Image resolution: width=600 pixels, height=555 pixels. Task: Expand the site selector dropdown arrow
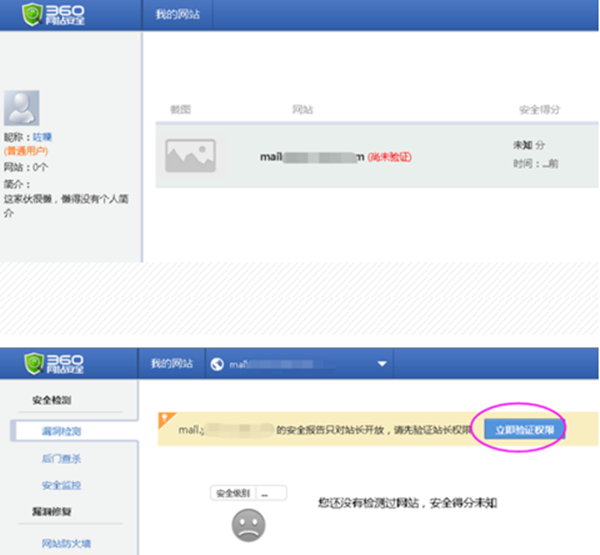point(382,364)
